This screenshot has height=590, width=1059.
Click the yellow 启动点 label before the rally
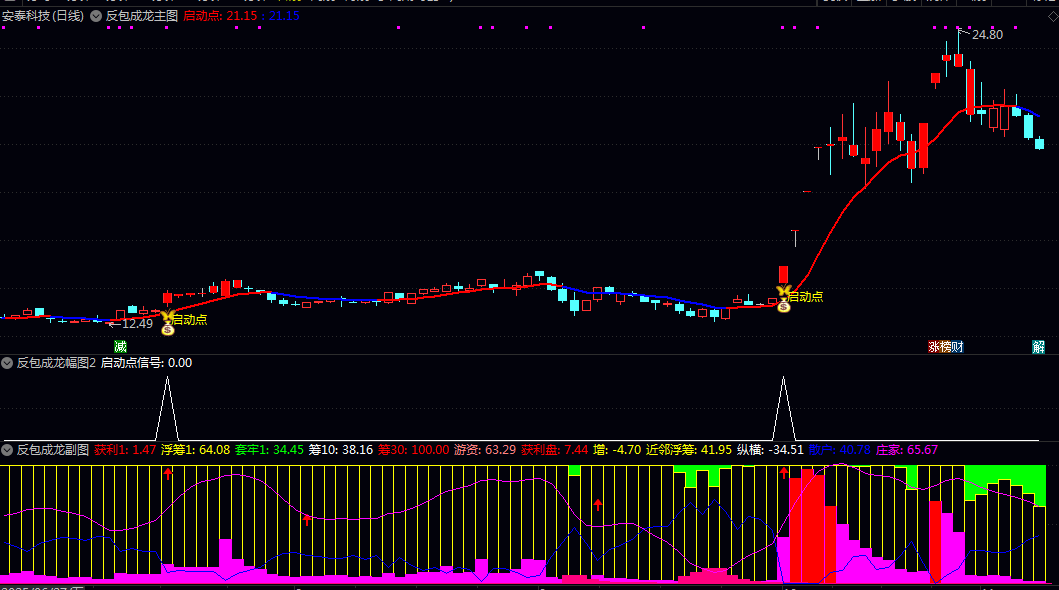click(x=806, y=297)
